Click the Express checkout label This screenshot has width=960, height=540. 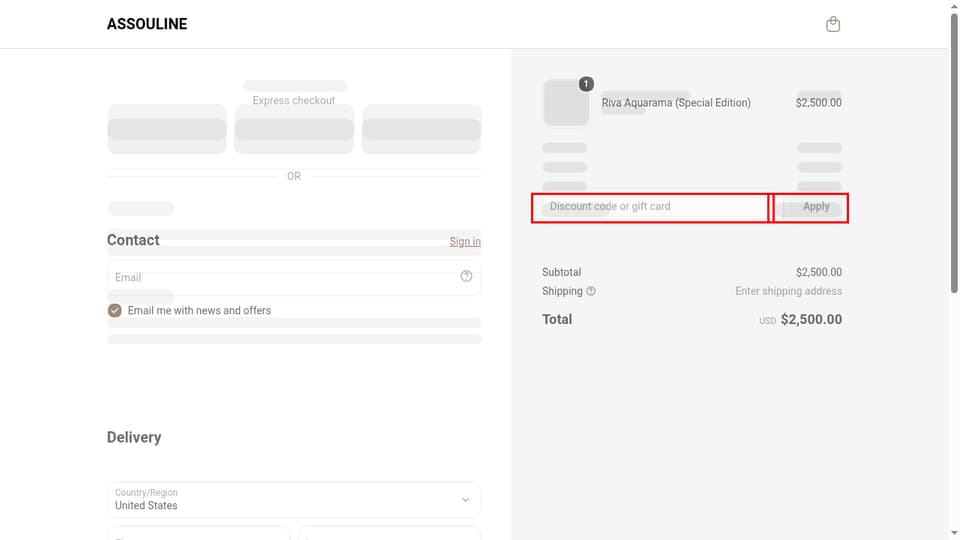(x=294, y=100)
